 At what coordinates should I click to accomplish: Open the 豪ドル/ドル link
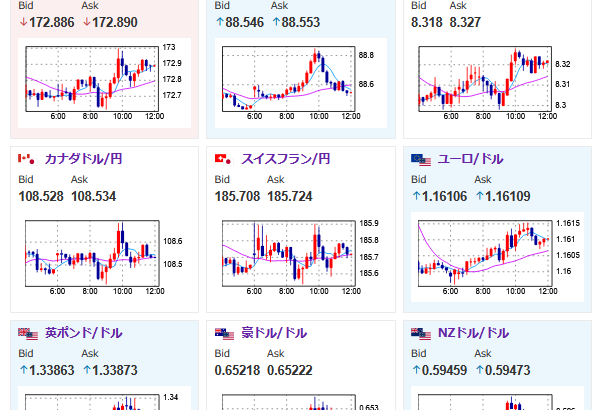274,333
